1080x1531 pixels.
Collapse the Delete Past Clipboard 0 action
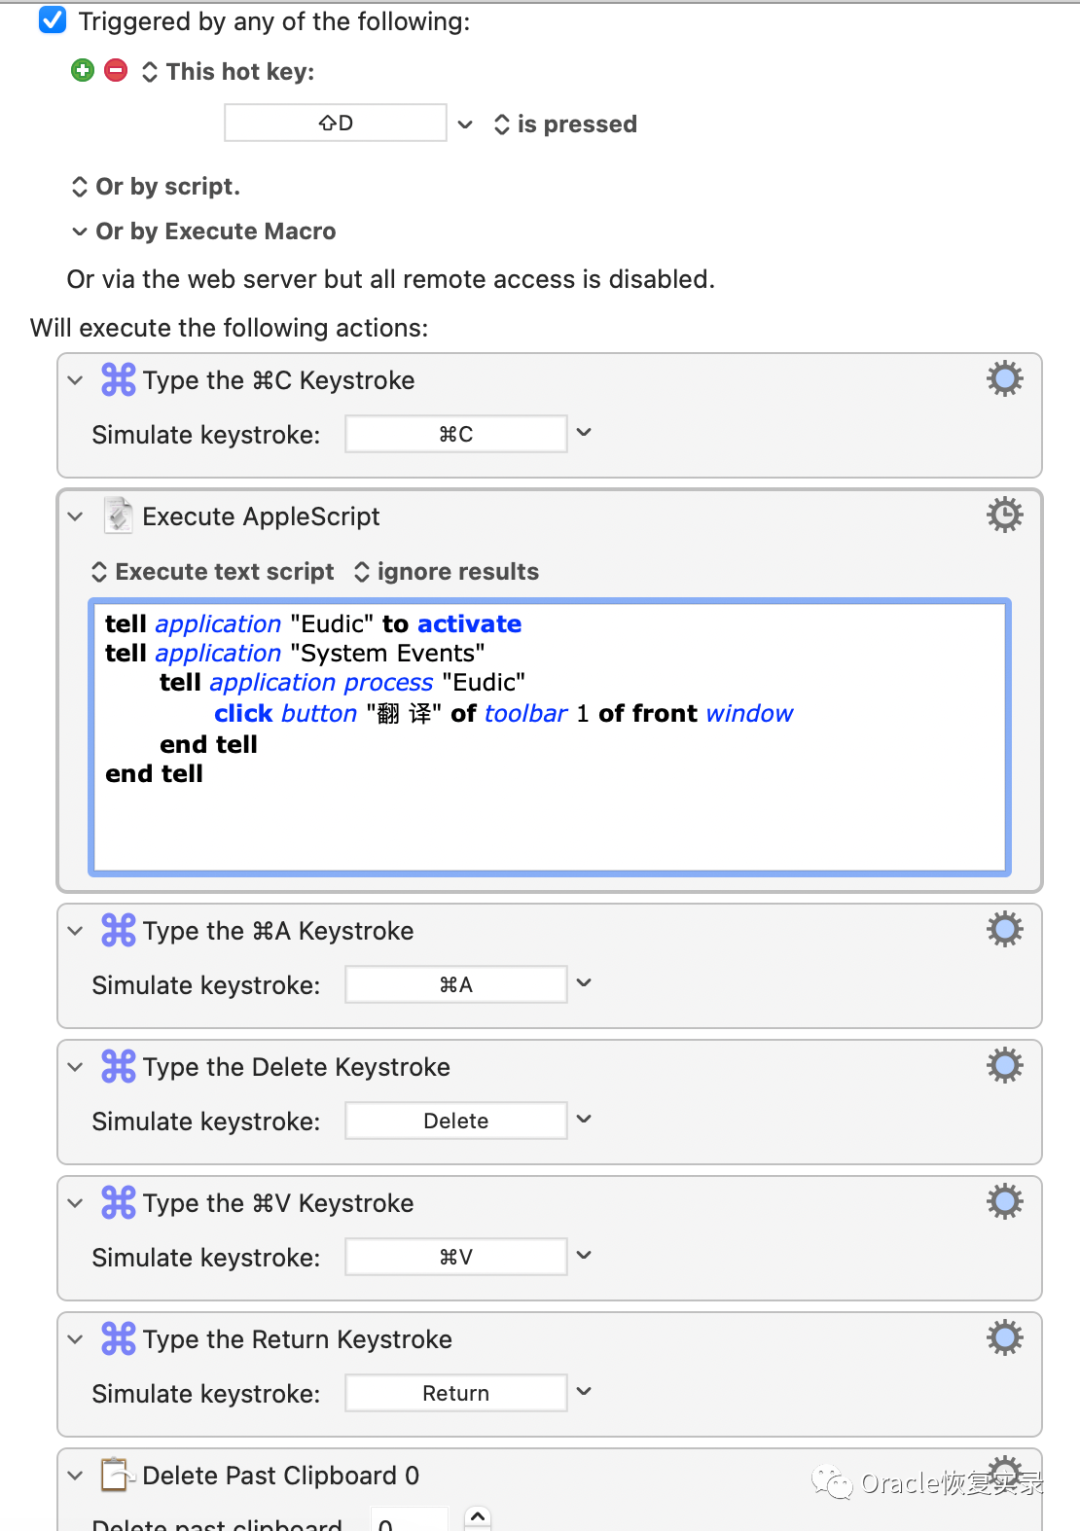point(75,1476)
